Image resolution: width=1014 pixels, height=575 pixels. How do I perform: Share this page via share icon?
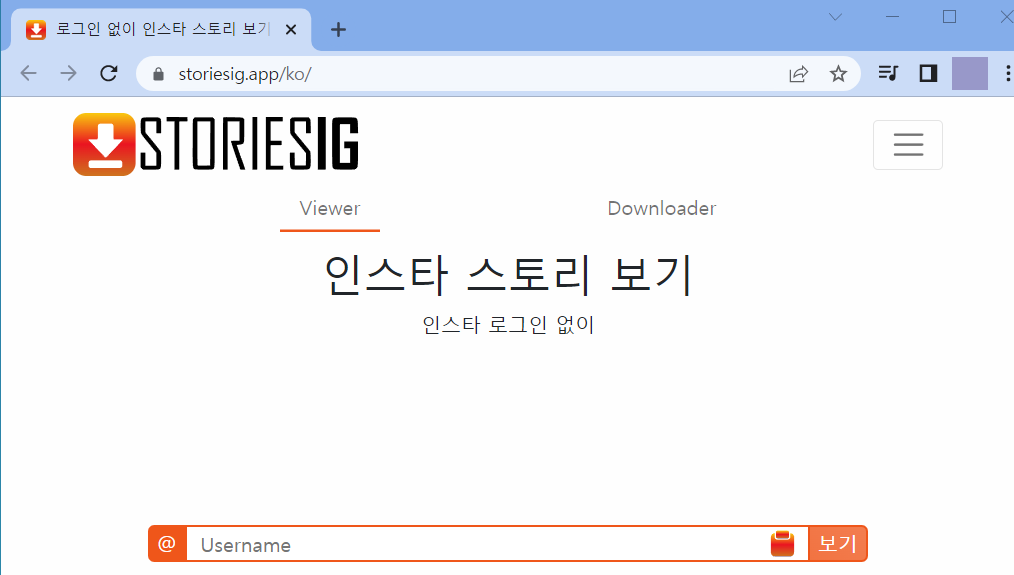799,74
